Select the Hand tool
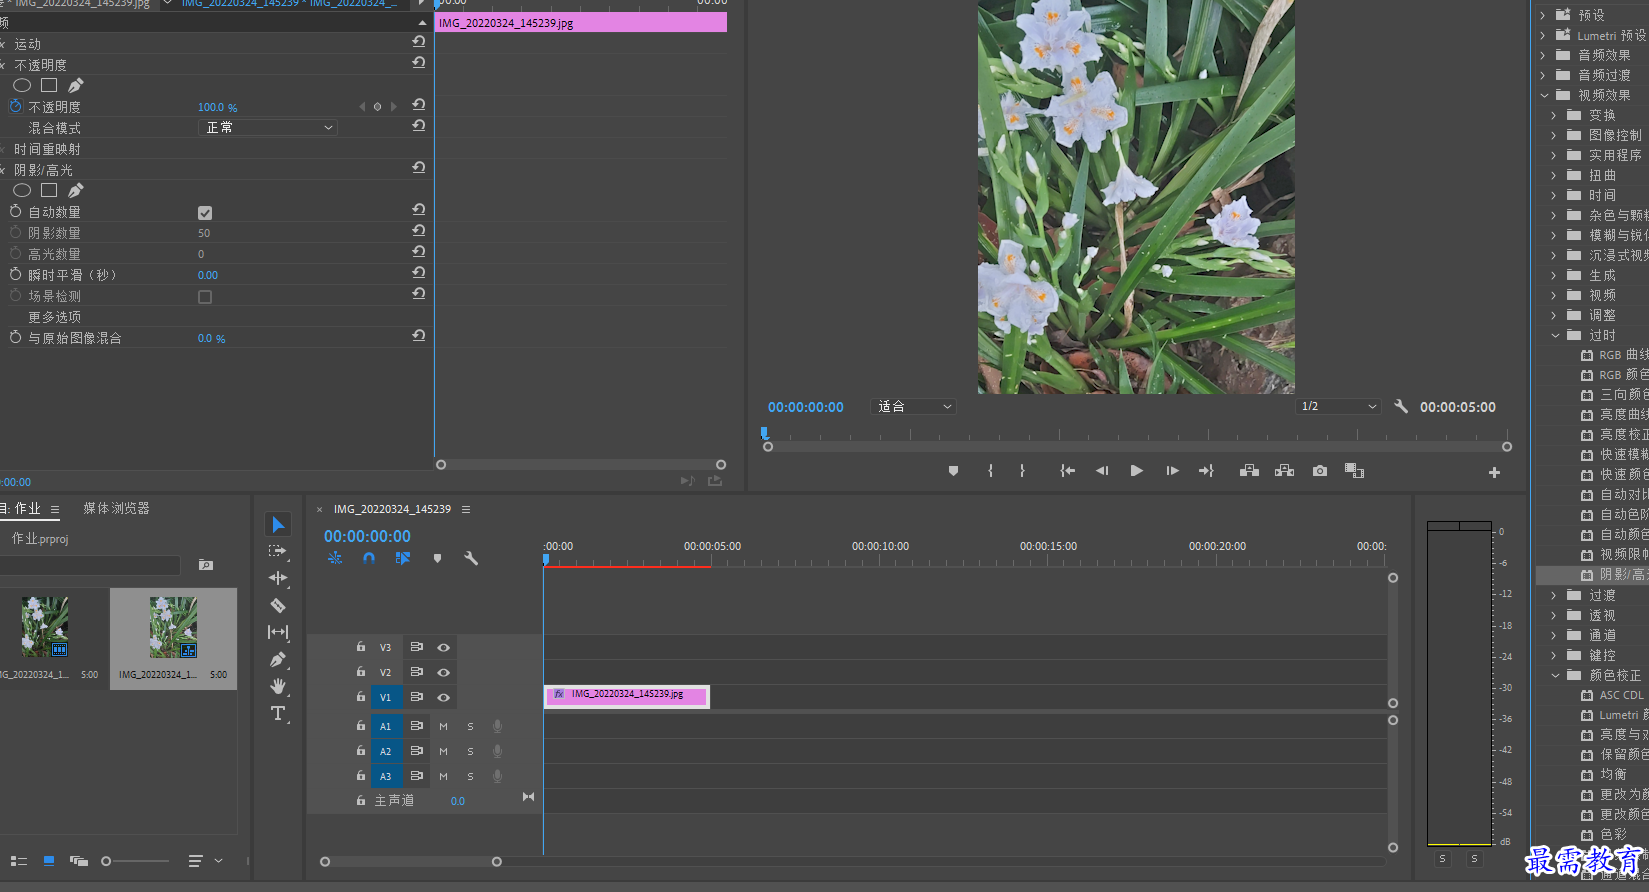The height and width of the screenshot is (892, 1649). click(x=278, y=686)
